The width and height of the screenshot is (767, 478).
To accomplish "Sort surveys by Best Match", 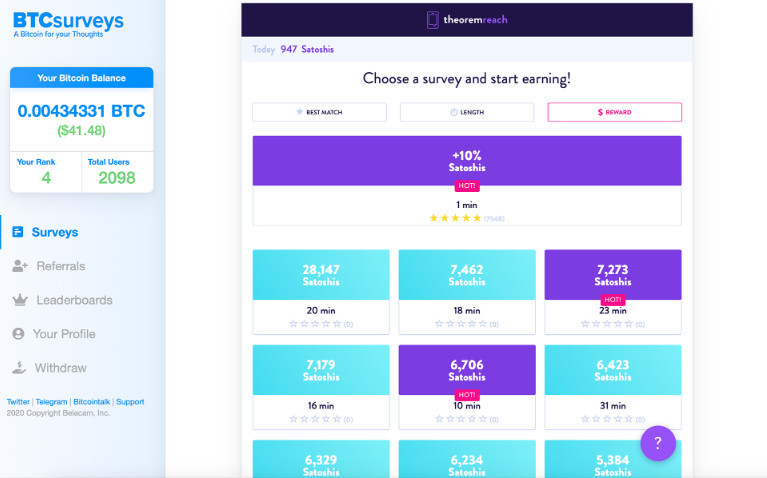I will point(319,112).
